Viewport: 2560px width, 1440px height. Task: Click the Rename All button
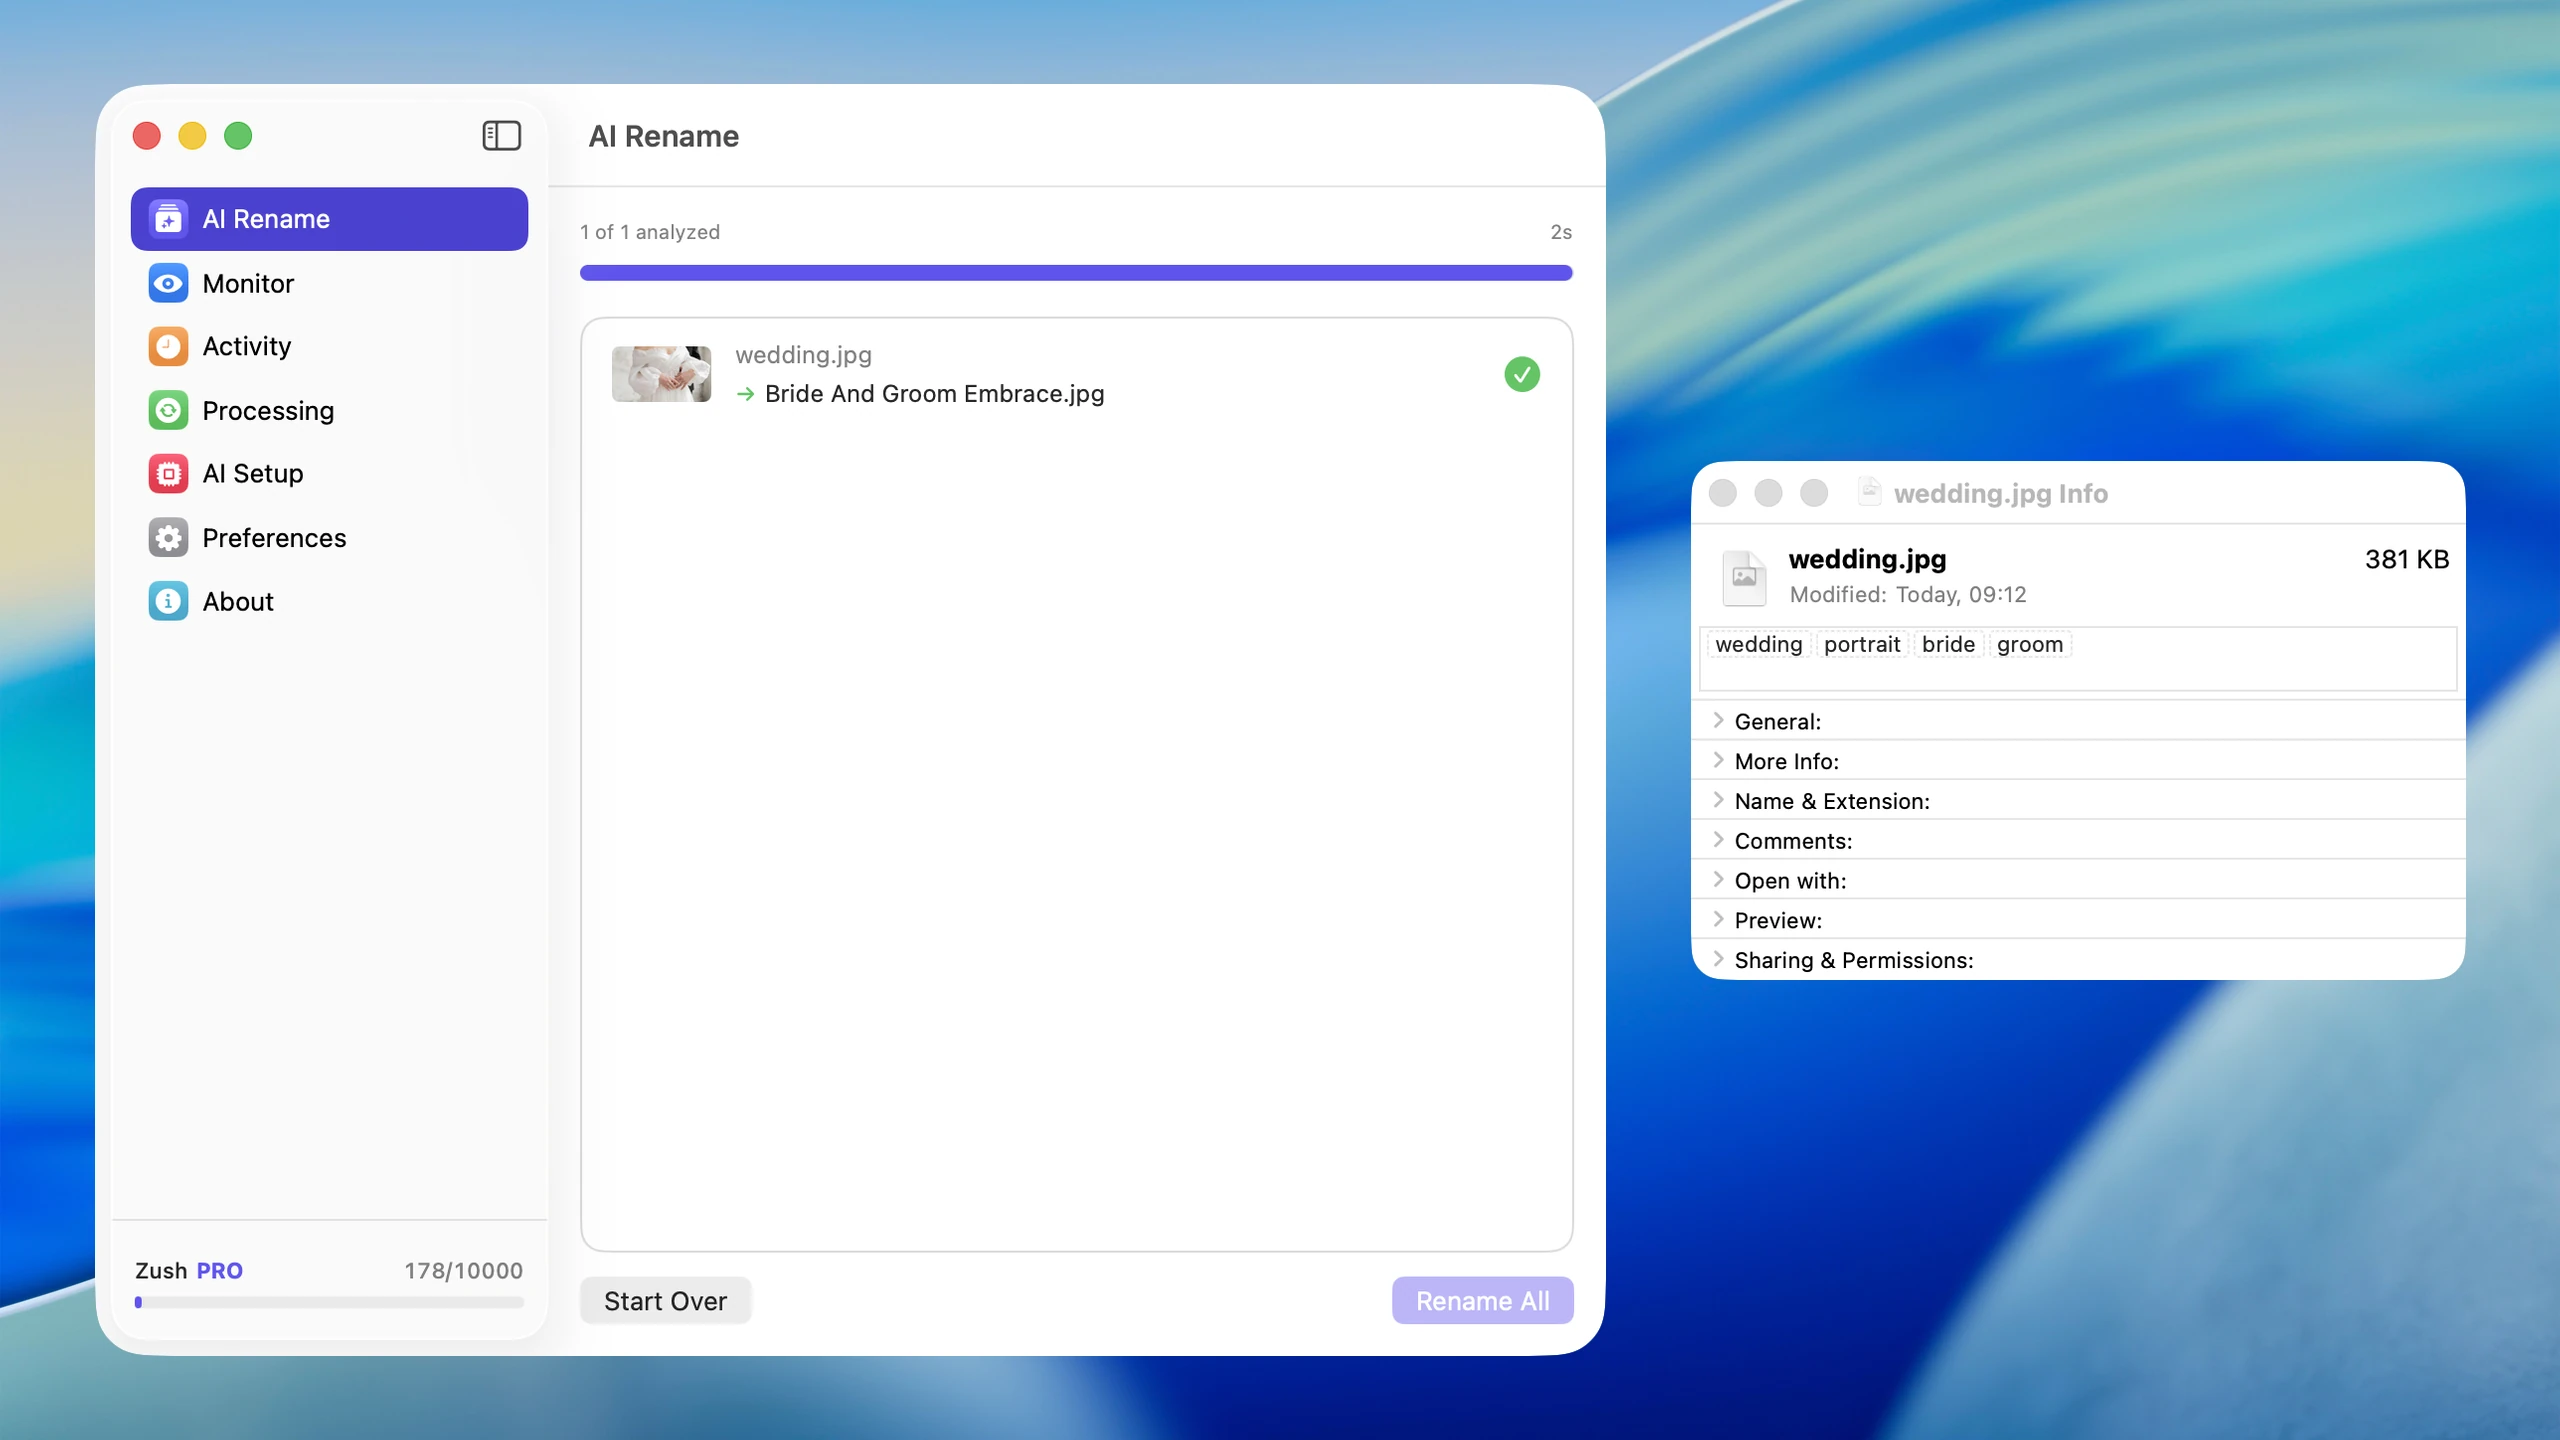coord(1482,1300)
